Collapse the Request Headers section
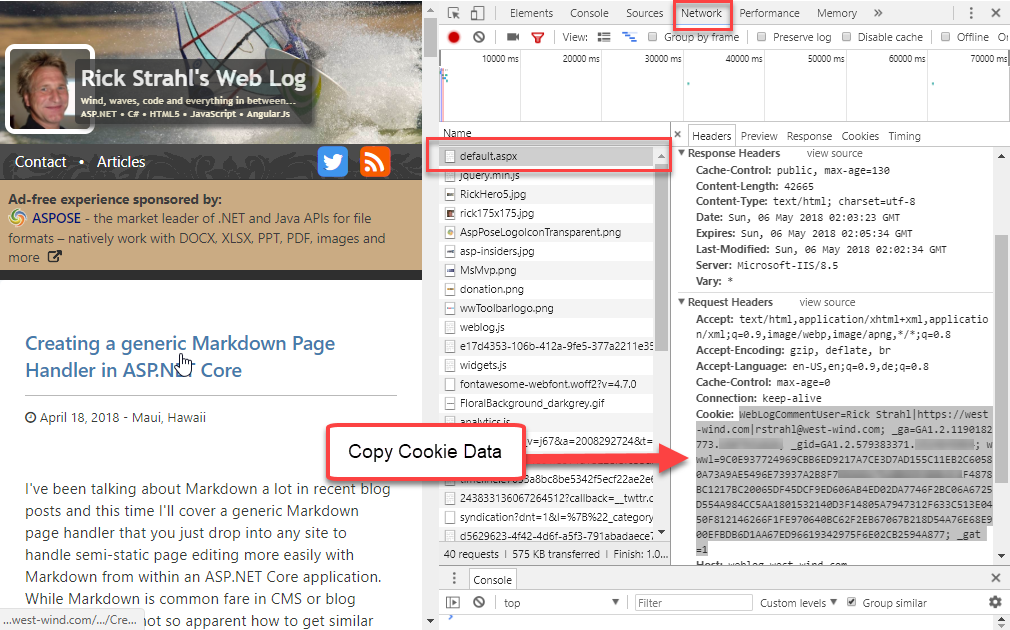 tap(681, 302)
